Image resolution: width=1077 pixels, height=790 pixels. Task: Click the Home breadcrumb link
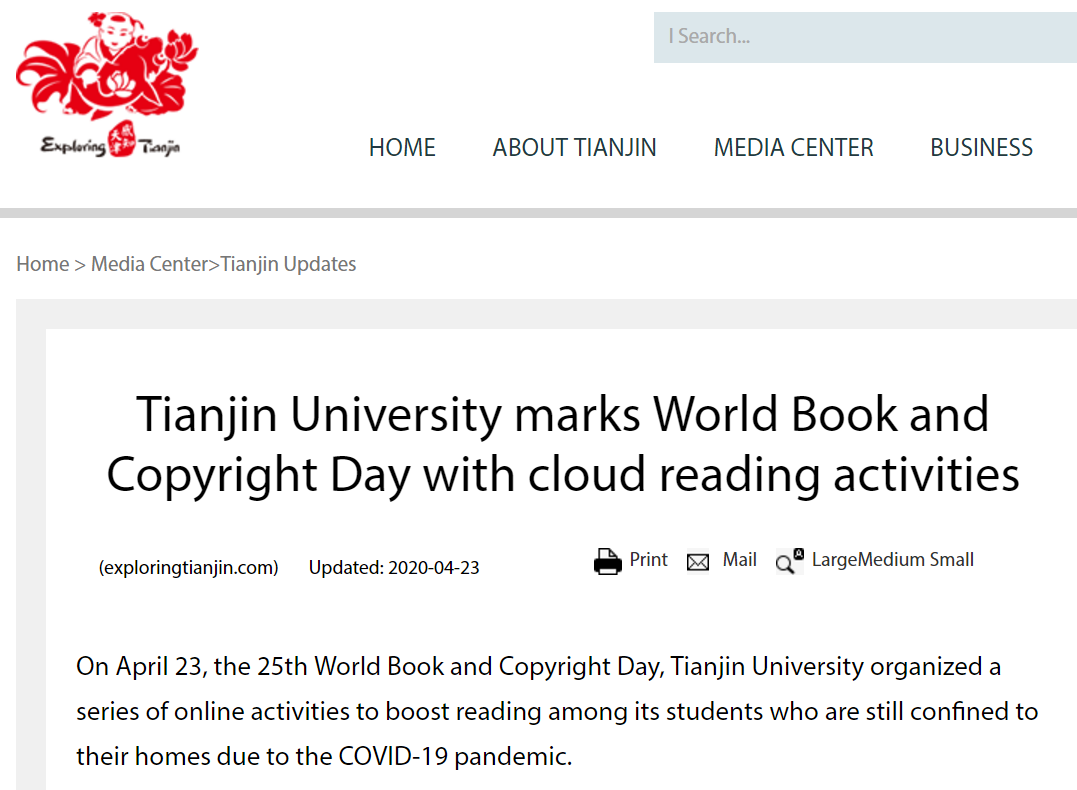42,264
